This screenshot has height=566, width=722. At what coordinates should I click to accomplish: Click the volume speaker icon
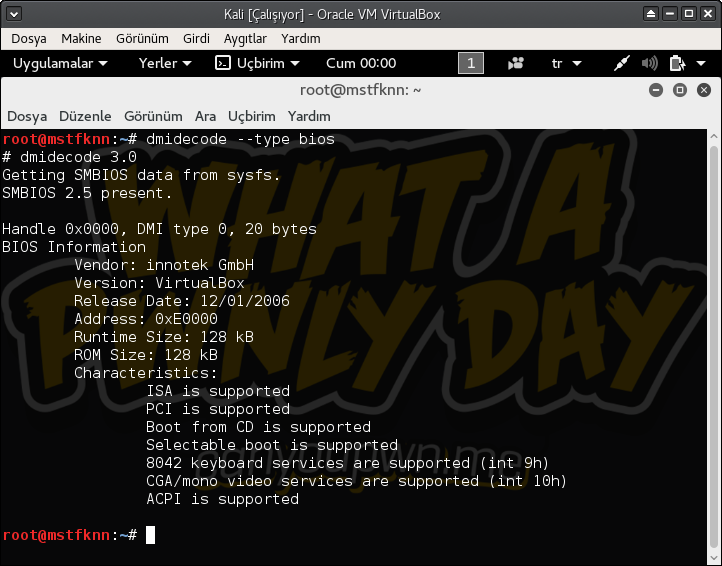[x=650, y=63]
